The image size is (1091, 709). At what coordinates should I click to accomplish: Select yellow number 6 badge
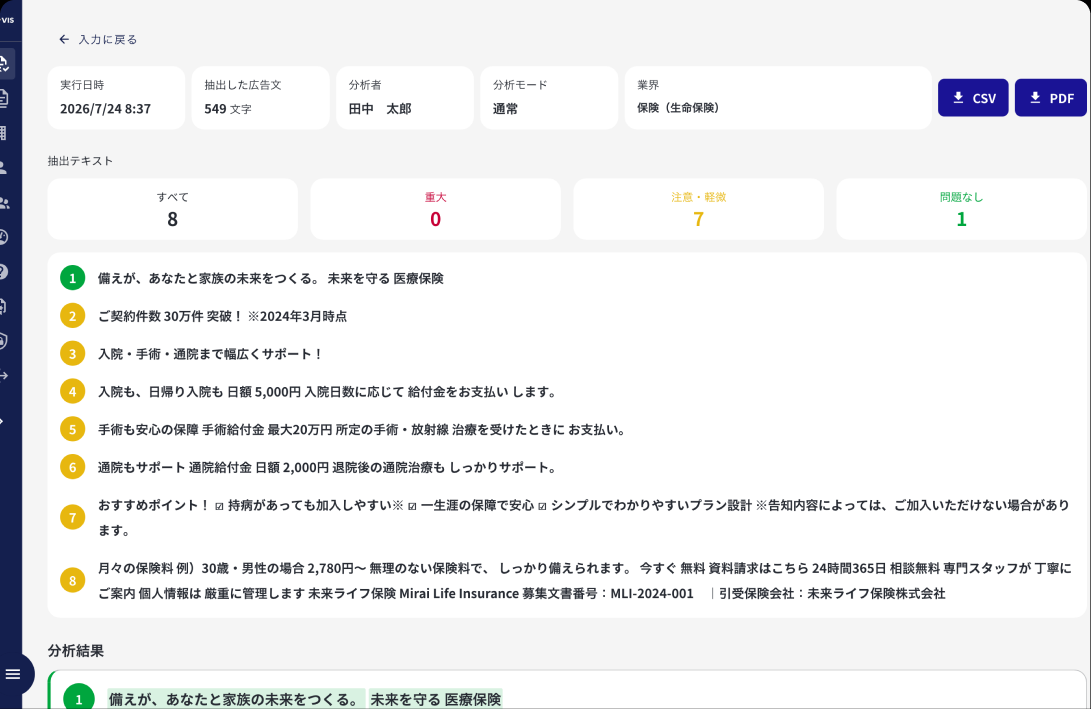point(72,468)
